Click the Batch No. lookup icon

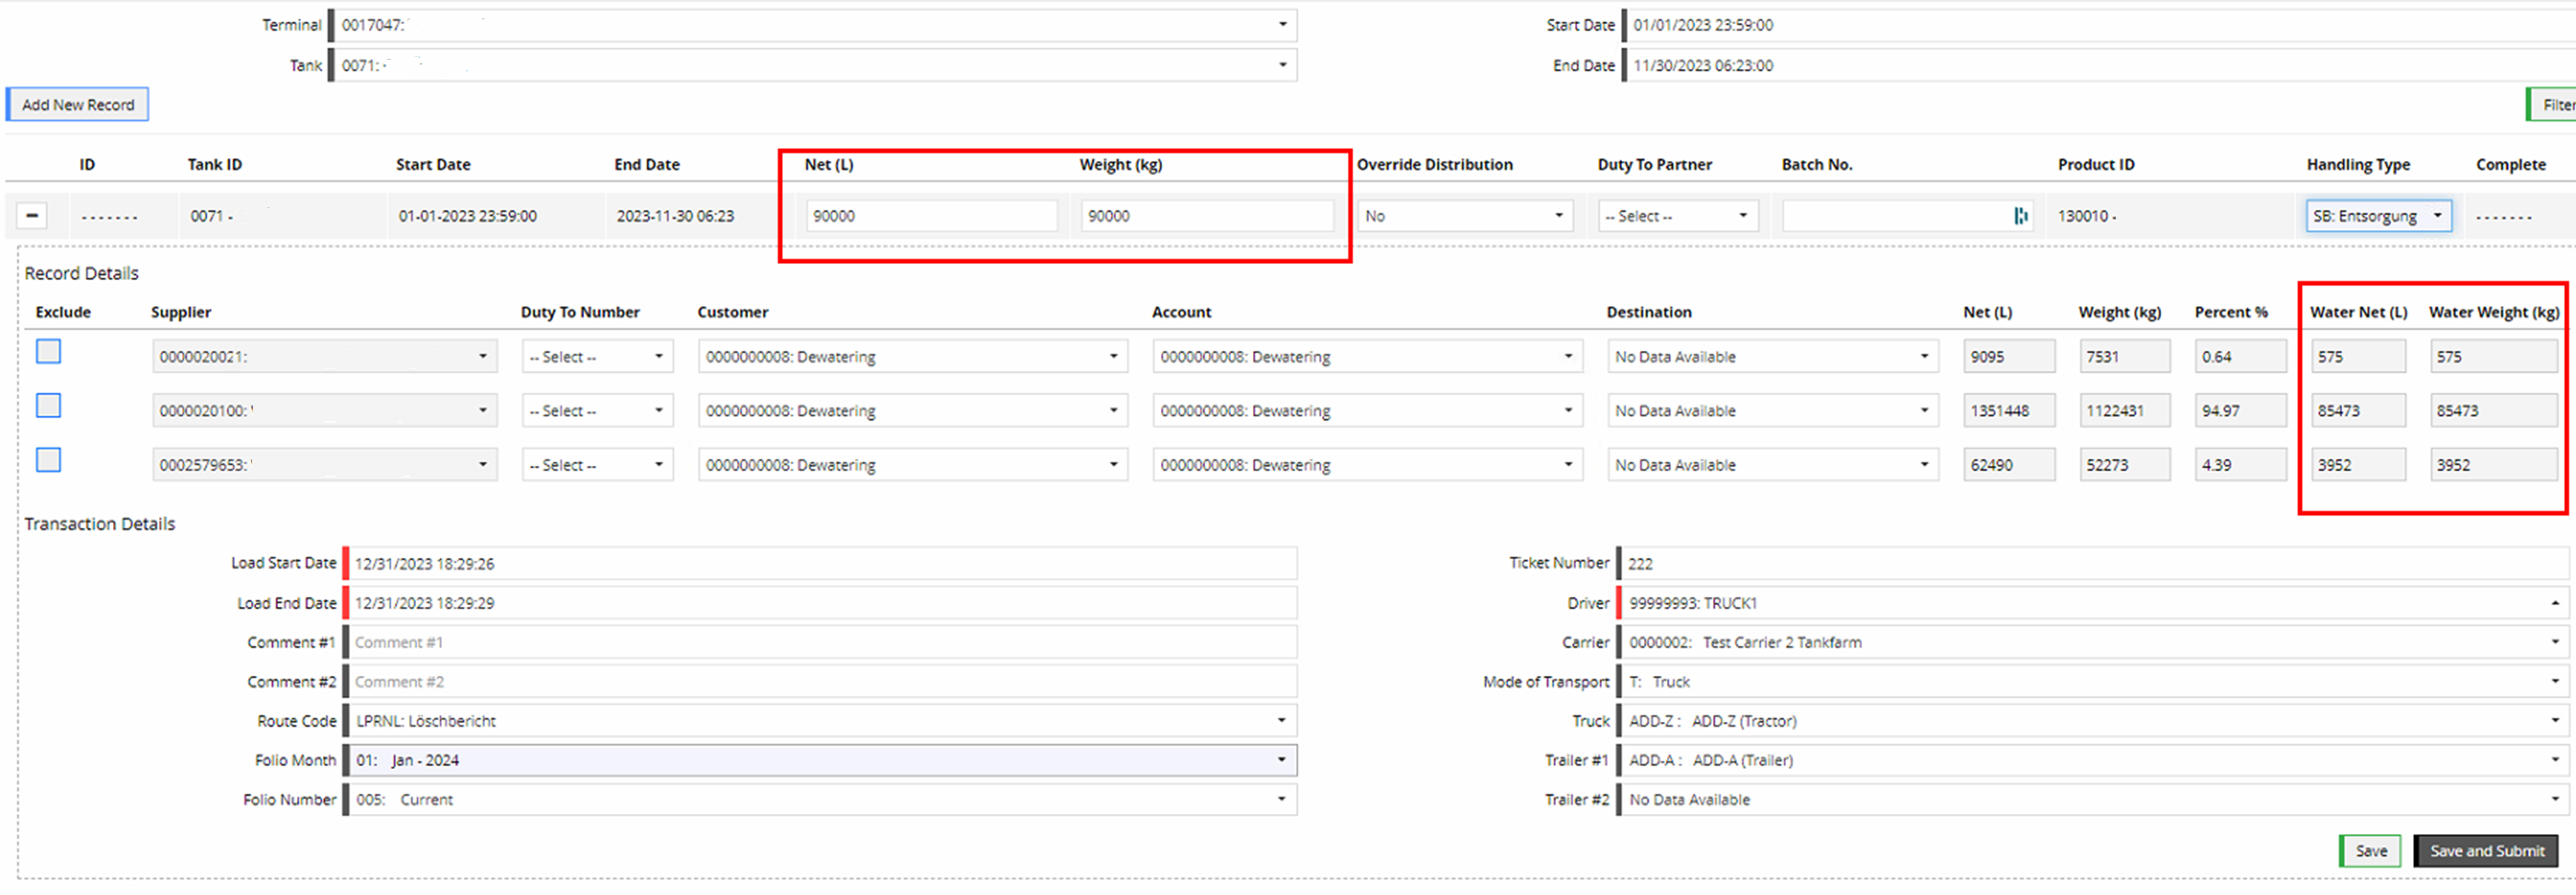pyautogui.click(x=2020, y=216)
